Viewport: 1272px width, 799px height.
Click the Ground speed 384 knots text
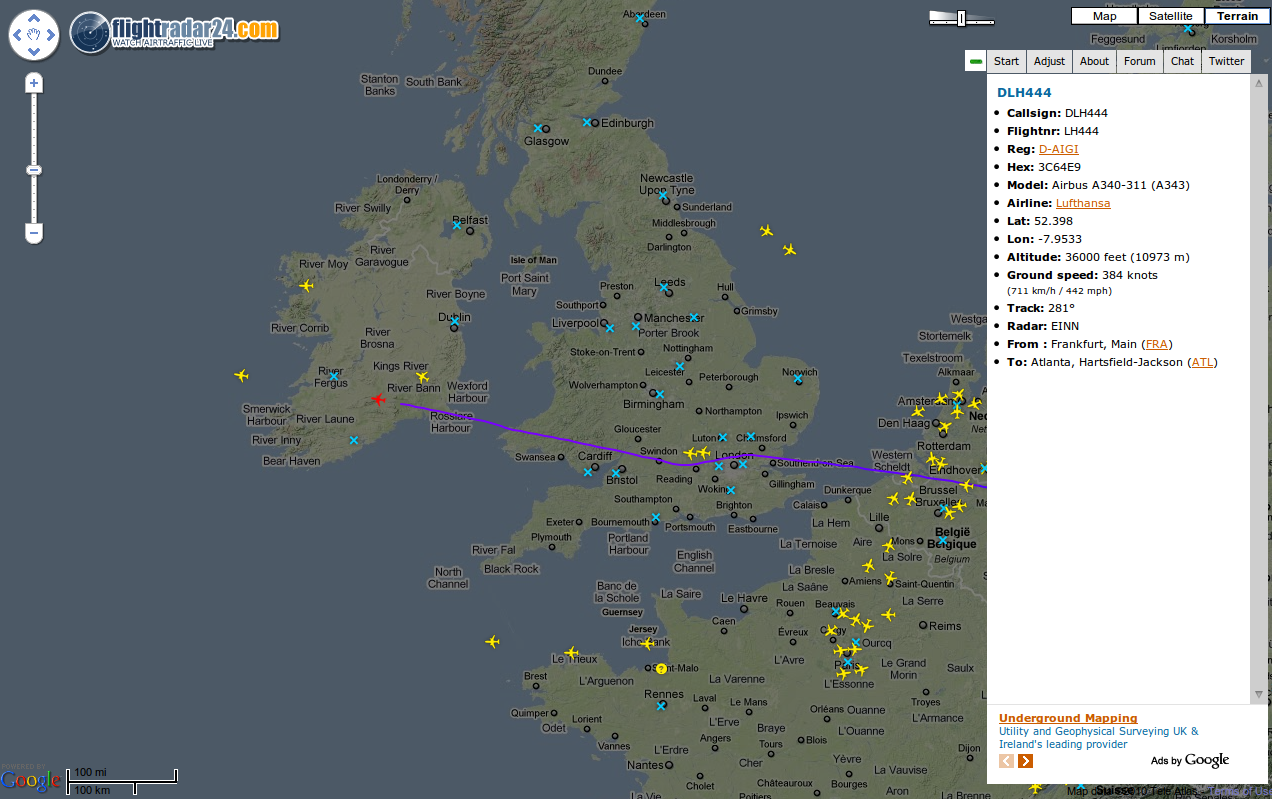click(1082, 275)
